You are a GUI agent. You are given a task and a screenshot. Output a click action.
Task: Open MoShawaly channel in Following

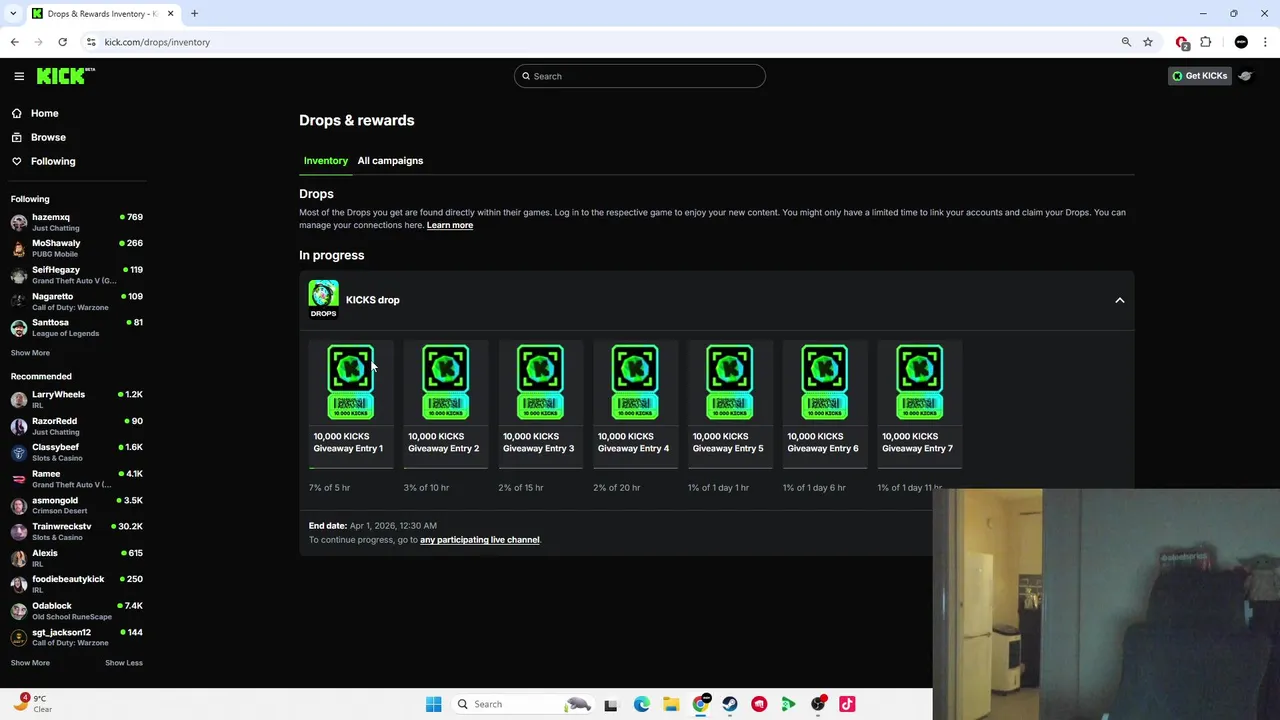coord(76,248)
